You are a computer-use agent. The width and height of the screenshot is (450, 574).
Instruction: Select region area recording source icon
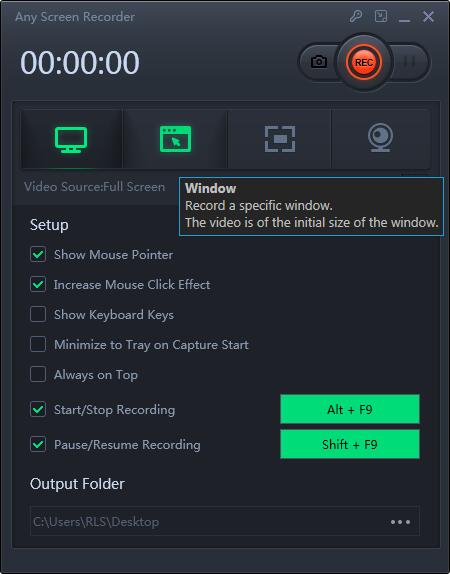pos(280,139)
